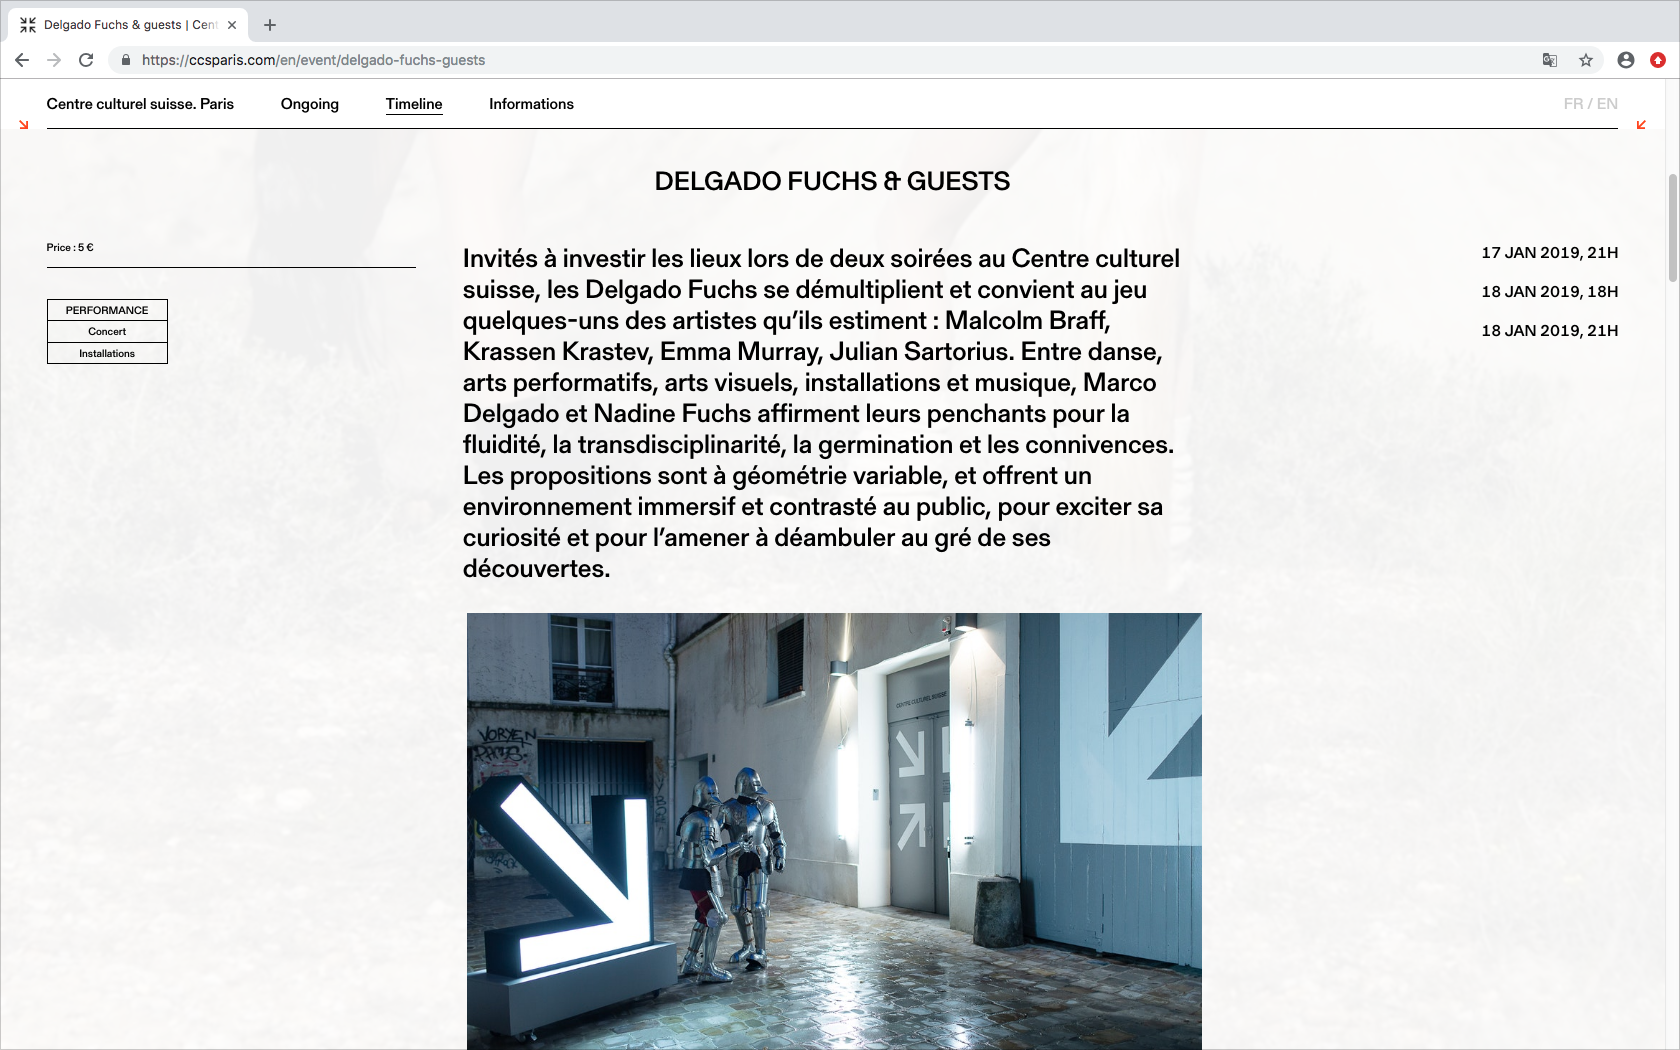Click the browser forward arrow

tap(54, 60)
